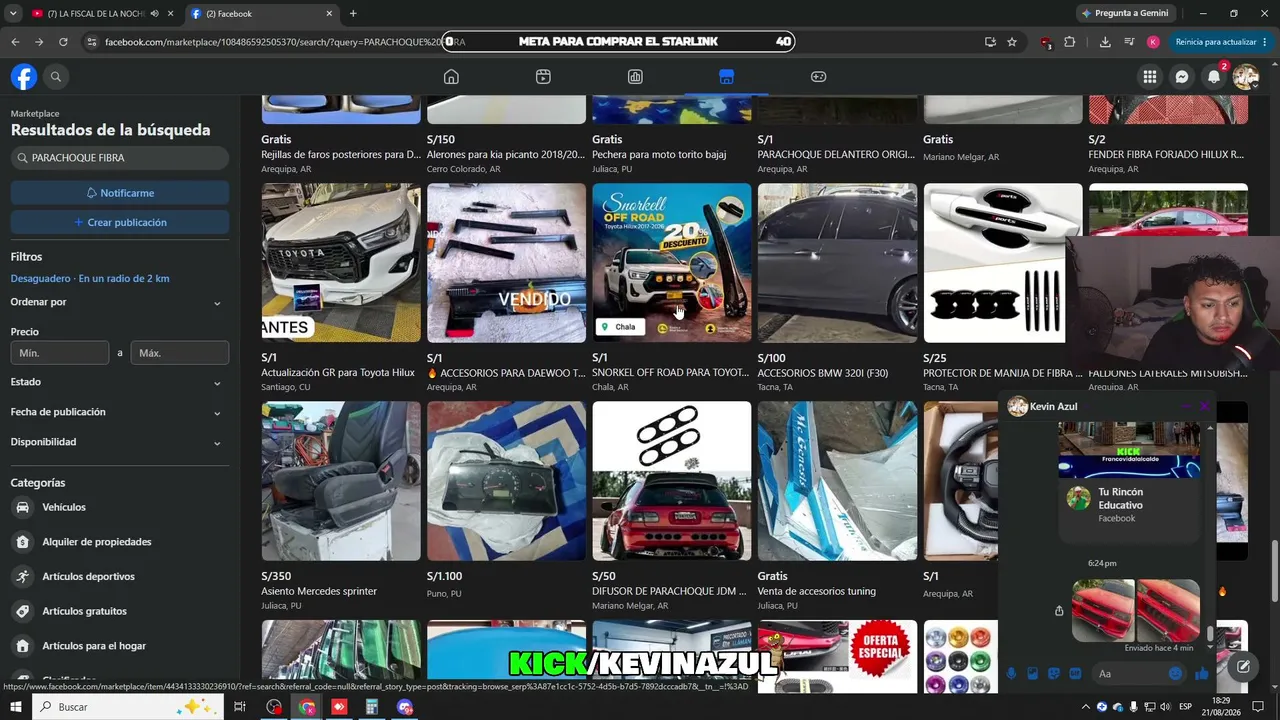1280x720 pixels.
Task: Click 'Pregunta a Gemini' button
Action: click(1125, 13)
